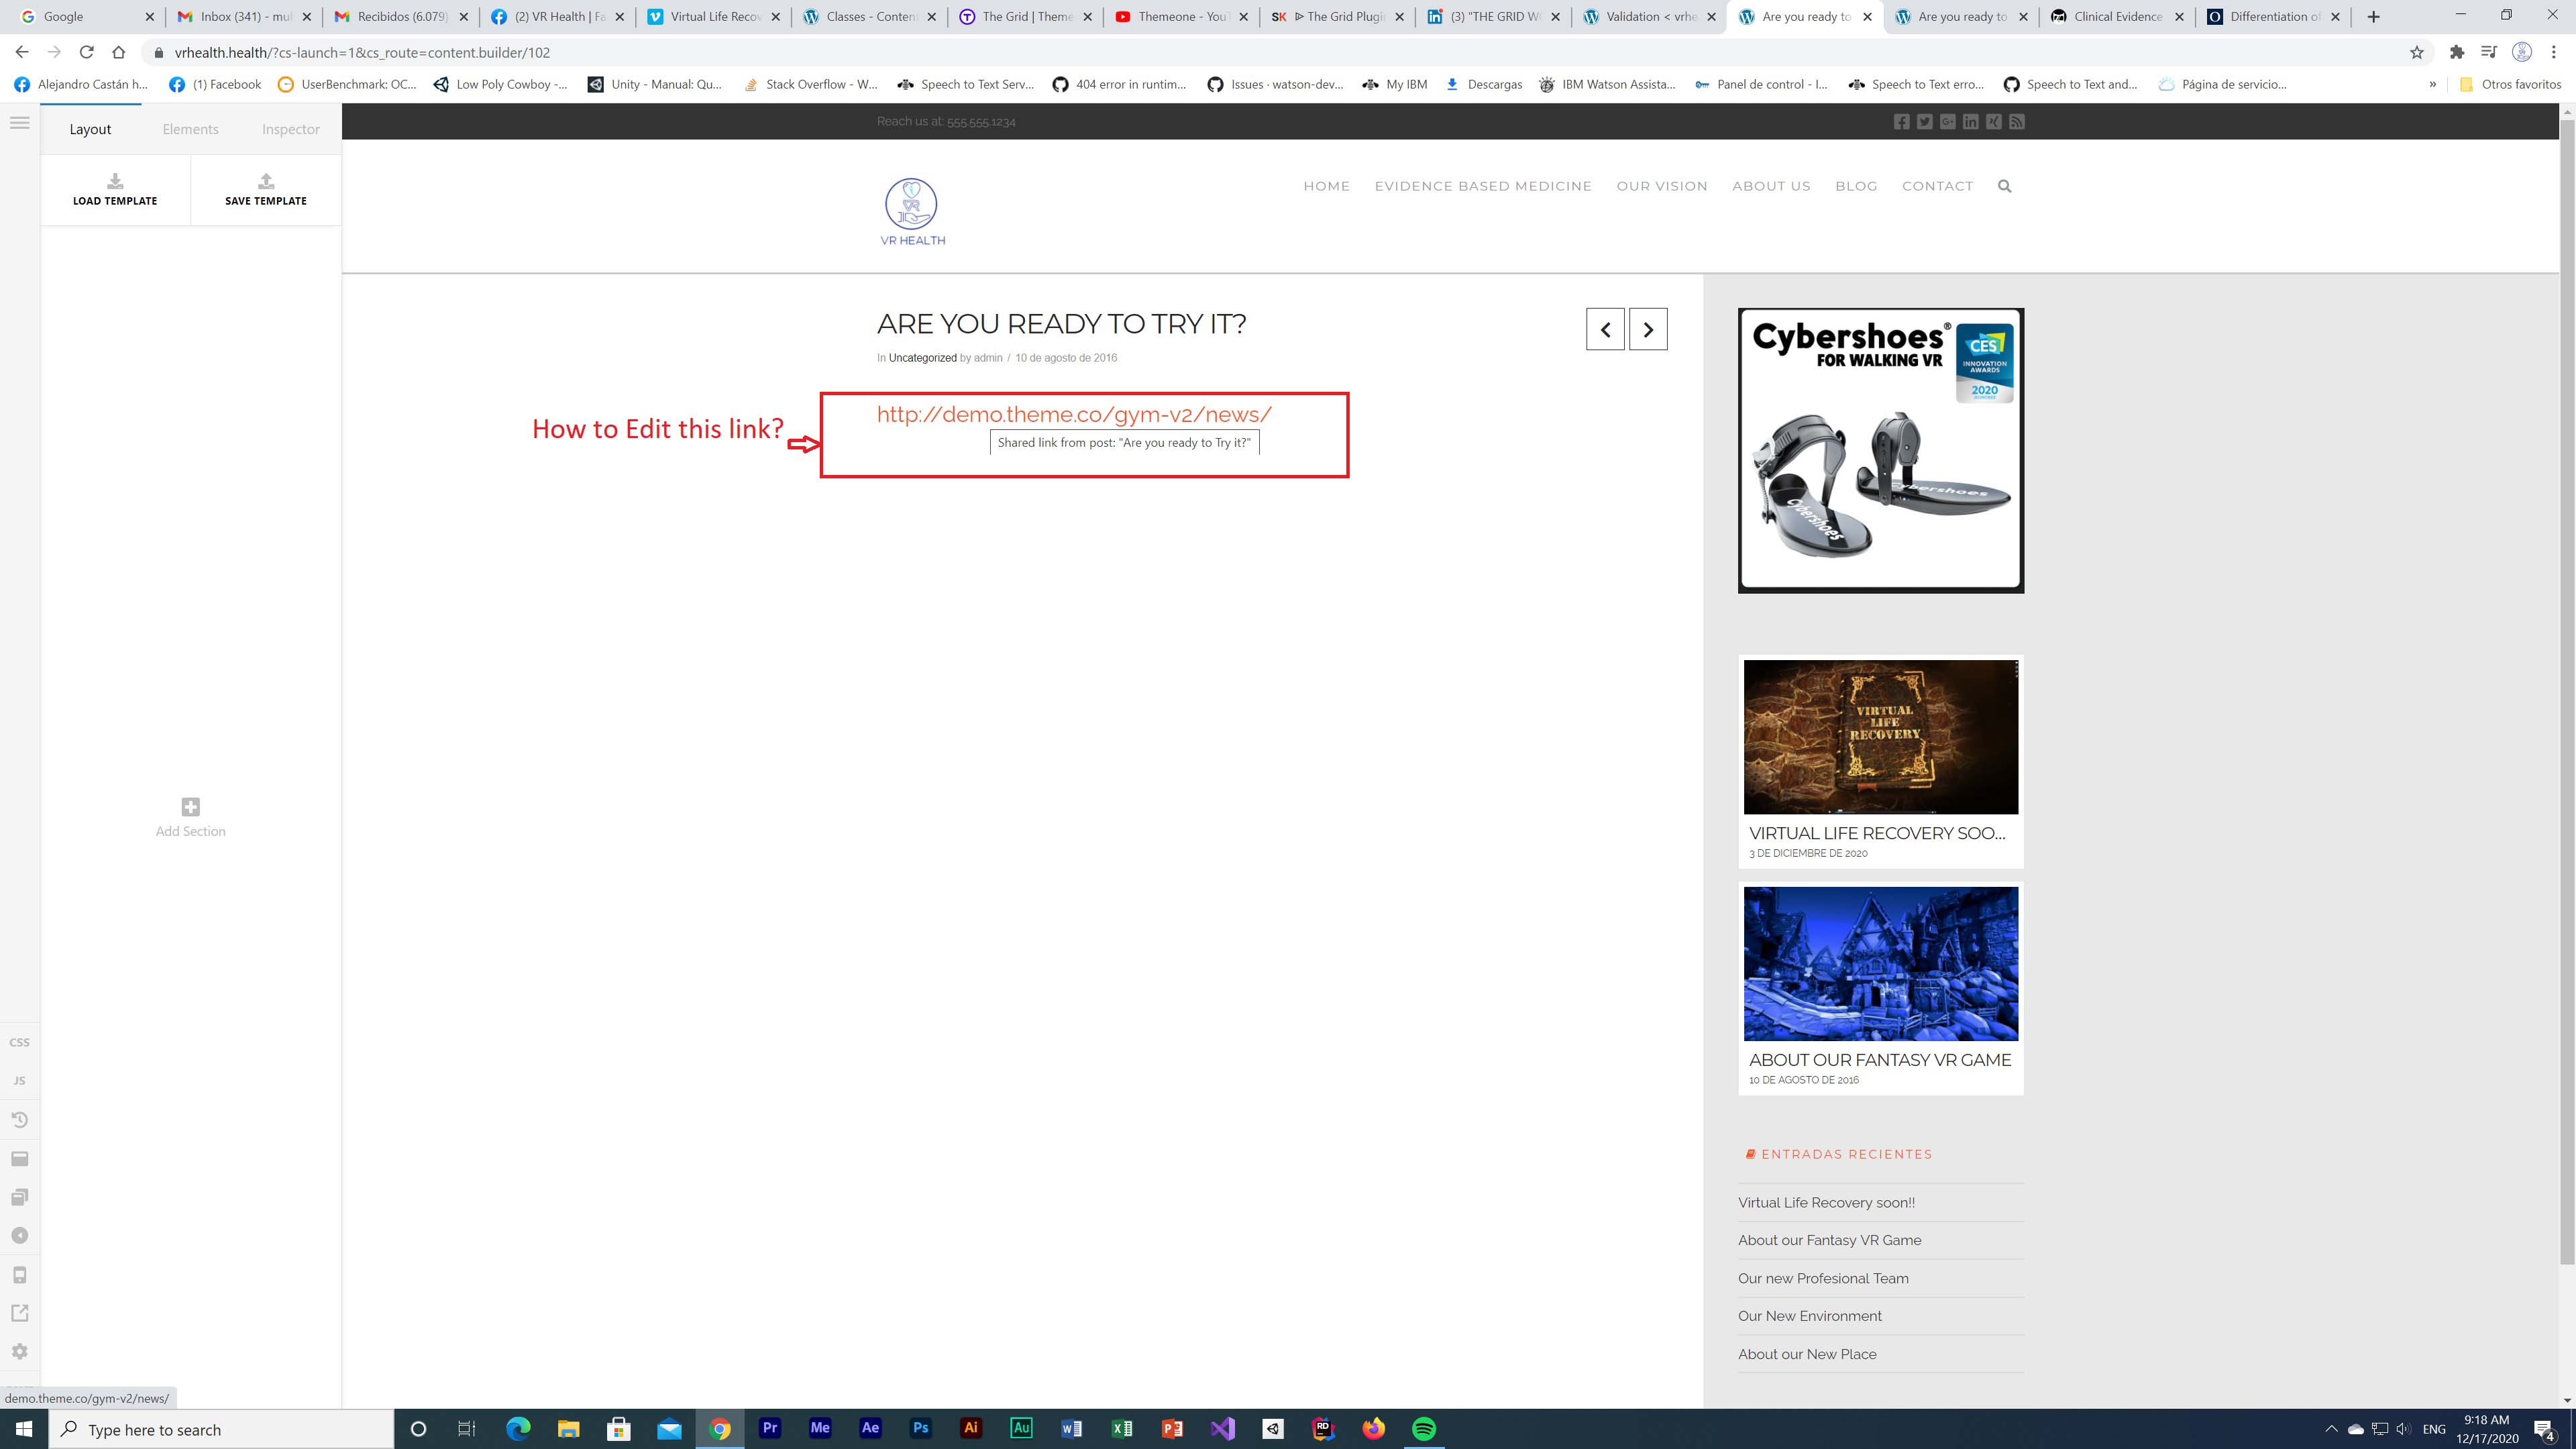Screen dimensions: 2576x1449
Task: Switch to the Clinical Evidence tab
Action: point(2118,17)
